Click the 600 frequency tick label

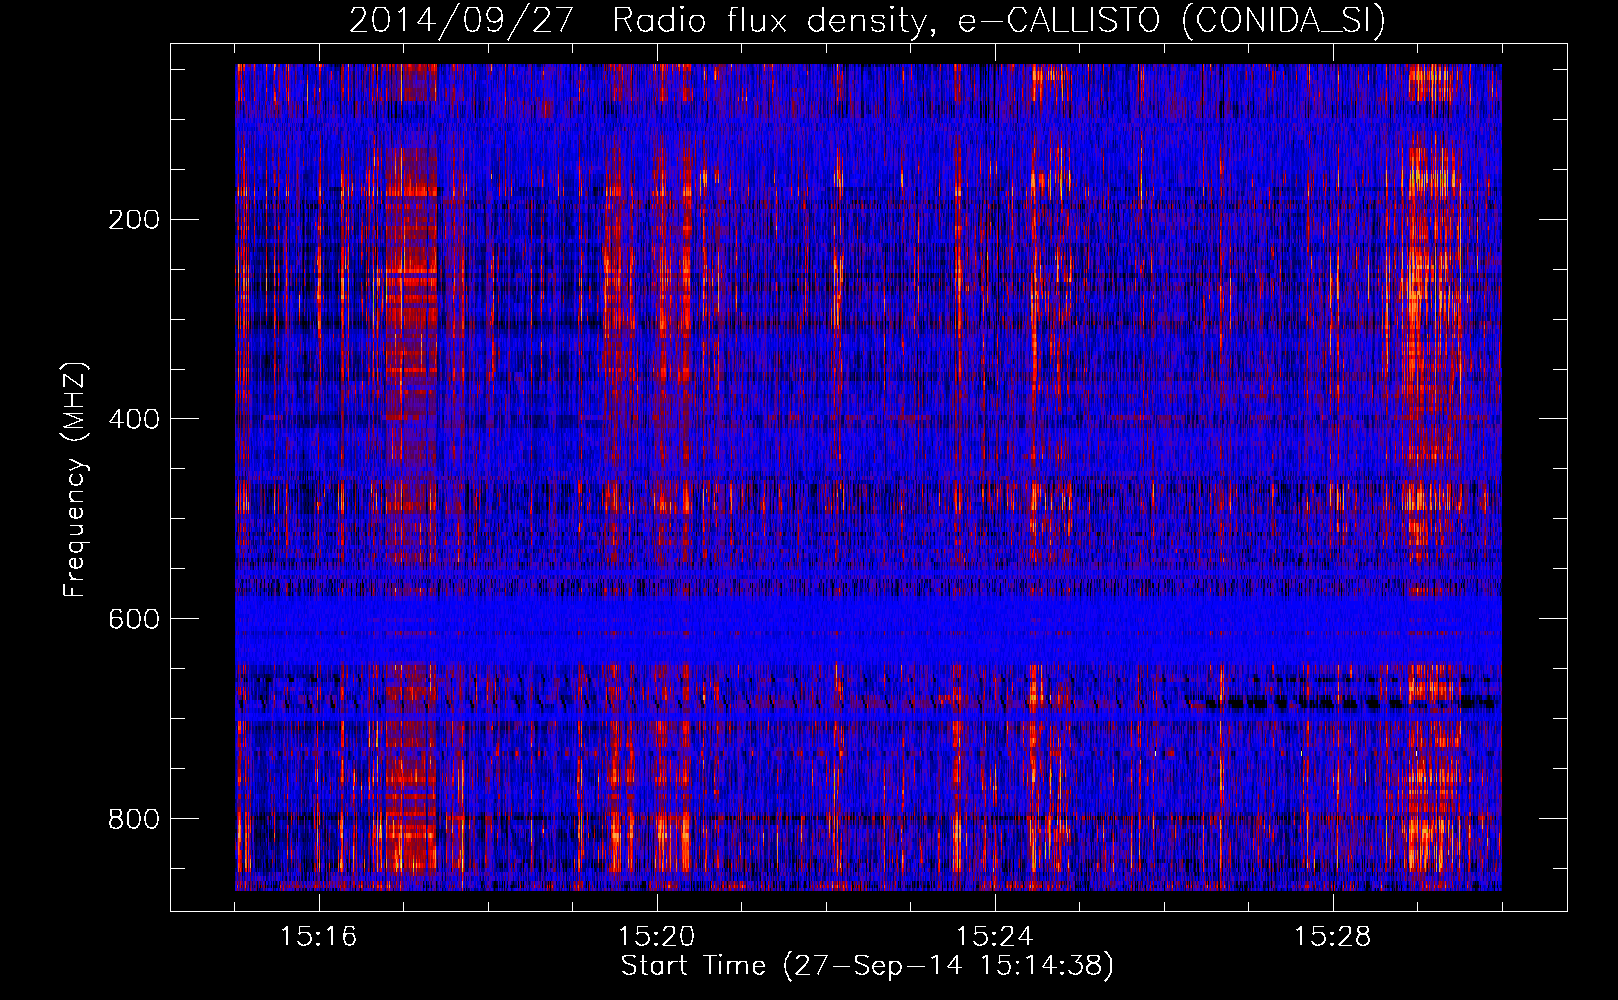133,619
